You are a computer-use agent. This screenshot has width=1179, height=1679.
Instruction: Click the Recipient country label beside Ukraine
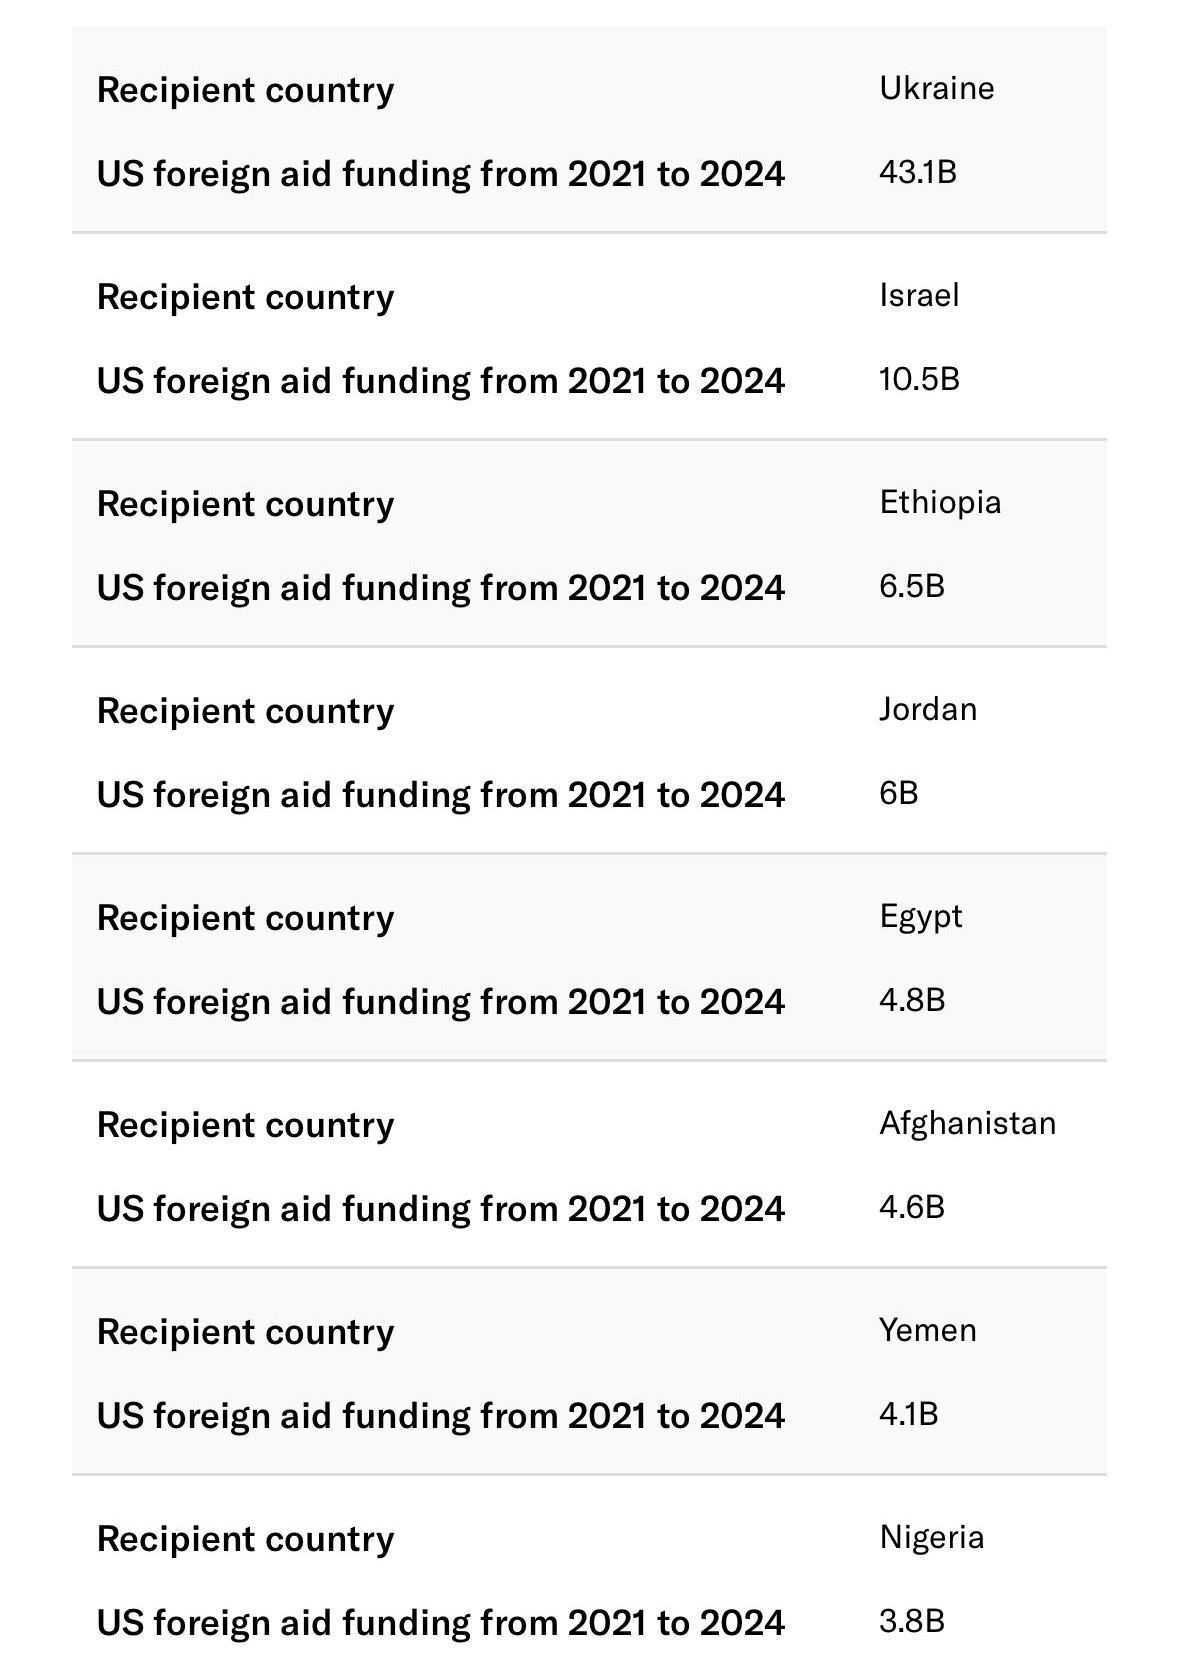[x=245, y=90]
